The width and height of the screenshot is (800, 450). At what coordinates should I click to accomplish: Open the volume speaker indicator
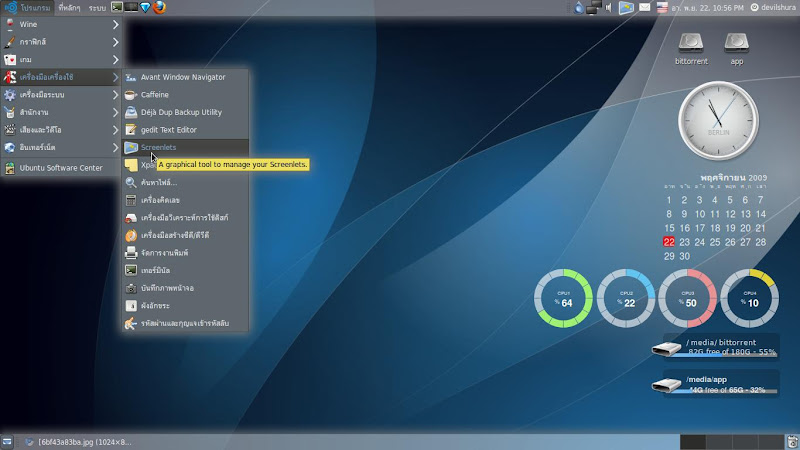pos(608,7)
